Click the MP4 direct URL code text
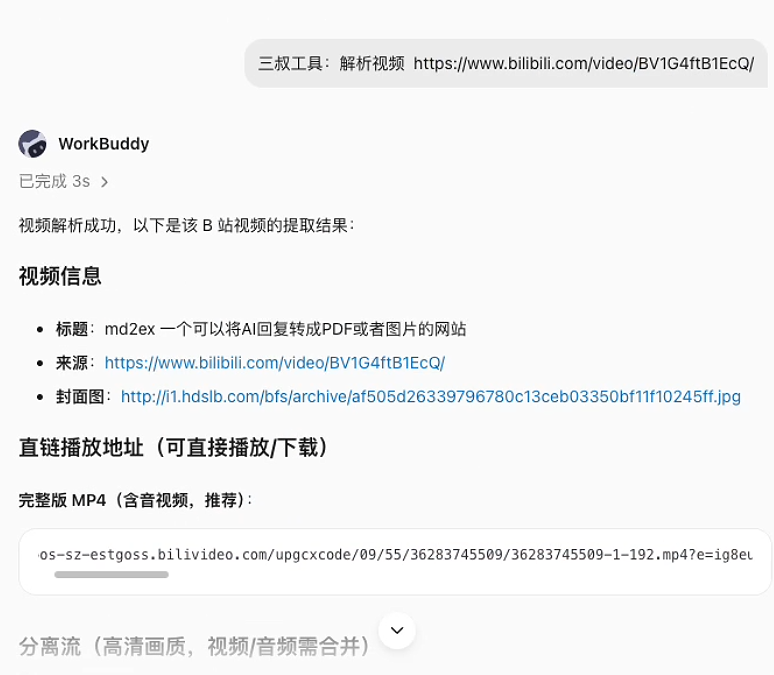The width and height of the screenshot is (774, 675). (x=395, y=555)
